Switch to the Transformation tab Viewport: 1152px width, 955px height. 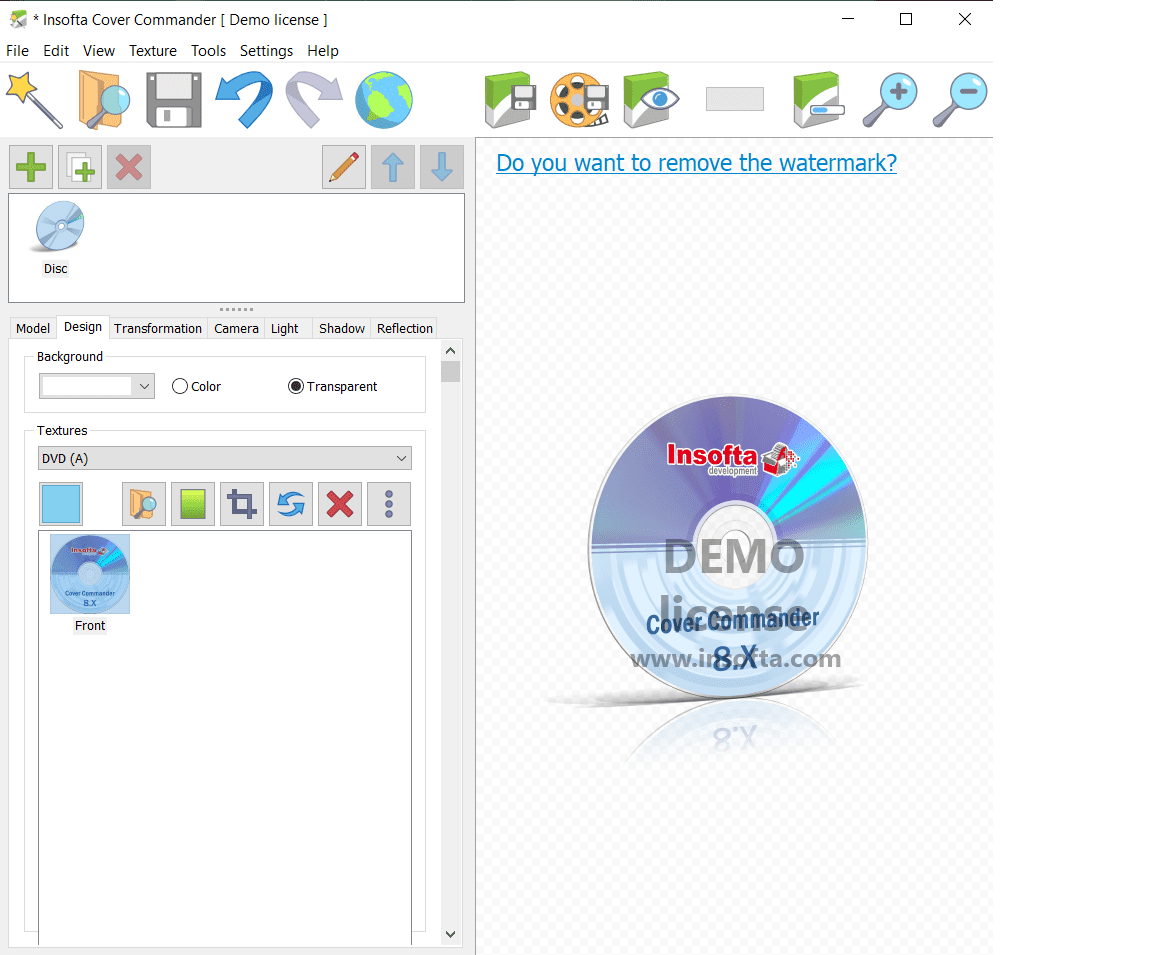(x=157, y=328)
